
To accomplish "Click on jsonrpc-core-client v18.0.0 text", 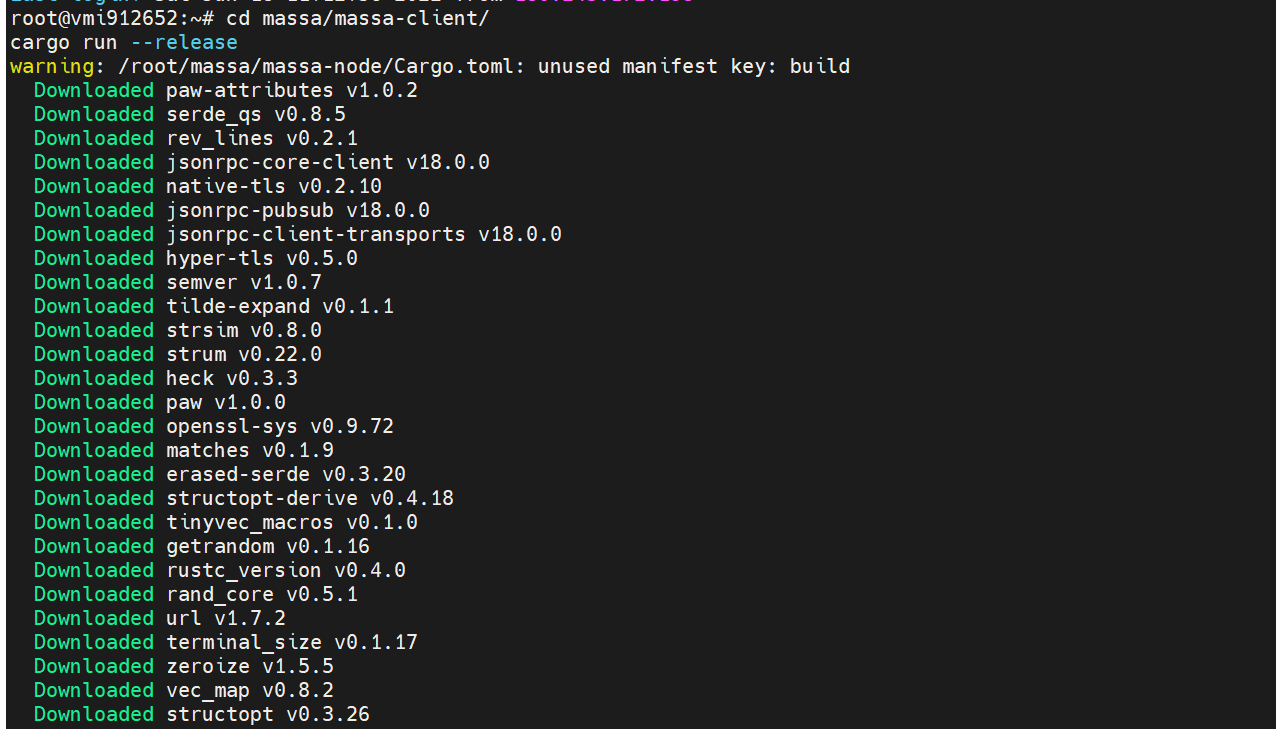I will tap(328, 163).
